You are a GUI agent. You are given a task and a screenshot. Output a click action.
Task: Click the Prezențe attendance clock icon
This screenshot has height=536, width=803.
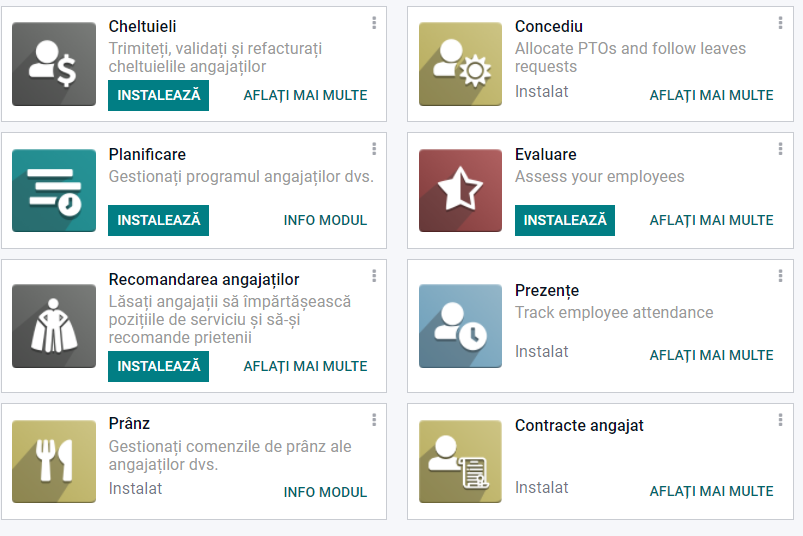(x=460, y=326)
